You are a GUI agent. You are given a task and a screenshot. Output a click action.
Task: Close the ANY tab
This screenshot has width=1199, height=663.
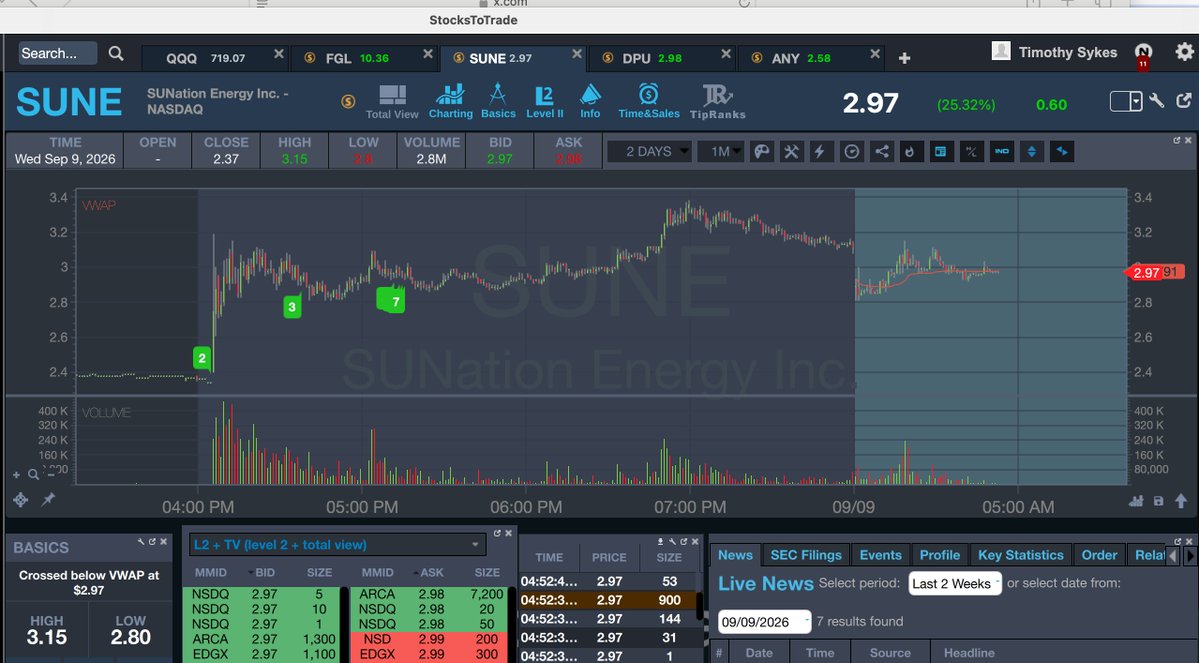(875, 54)
